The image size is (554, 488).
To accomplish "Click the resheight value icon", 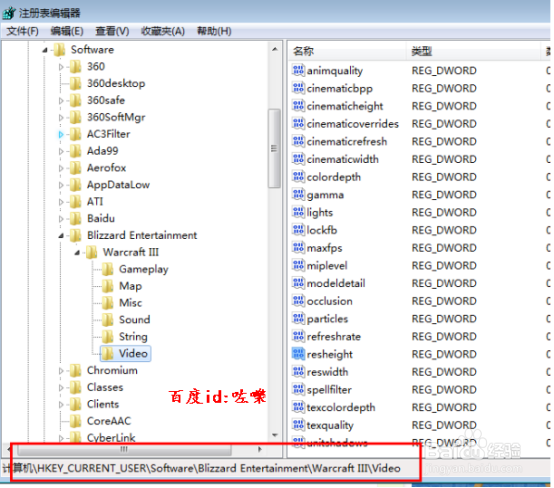I will tap(298, 354).
